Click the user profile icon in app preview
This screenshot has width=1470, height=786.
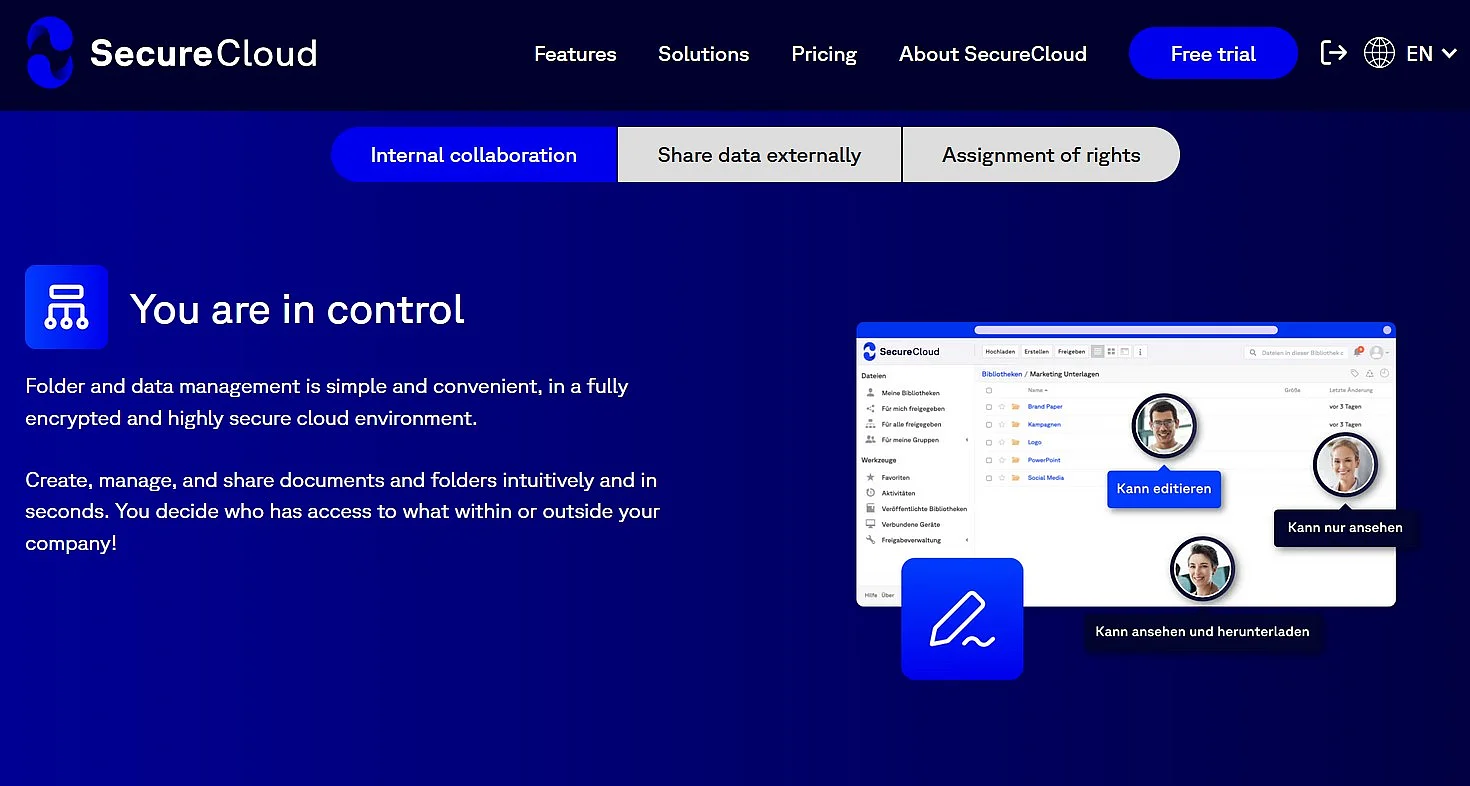(x=1377, y=353)
